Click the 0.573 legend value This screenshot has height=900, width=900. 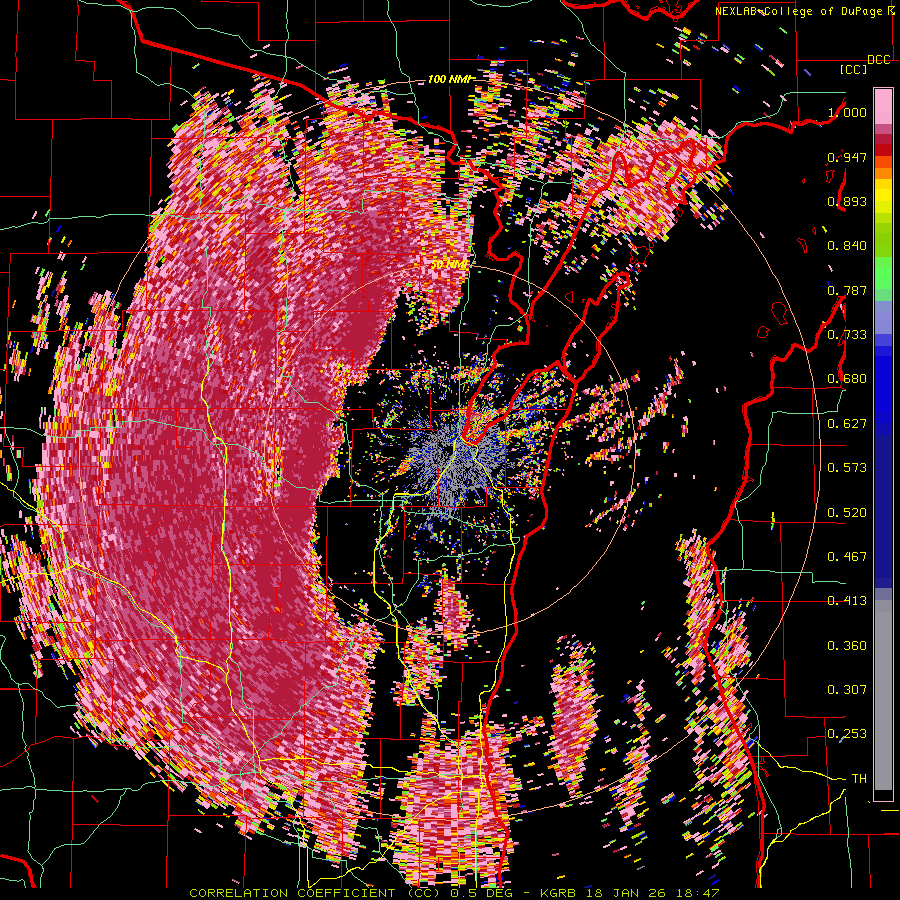tap(847, 468)
